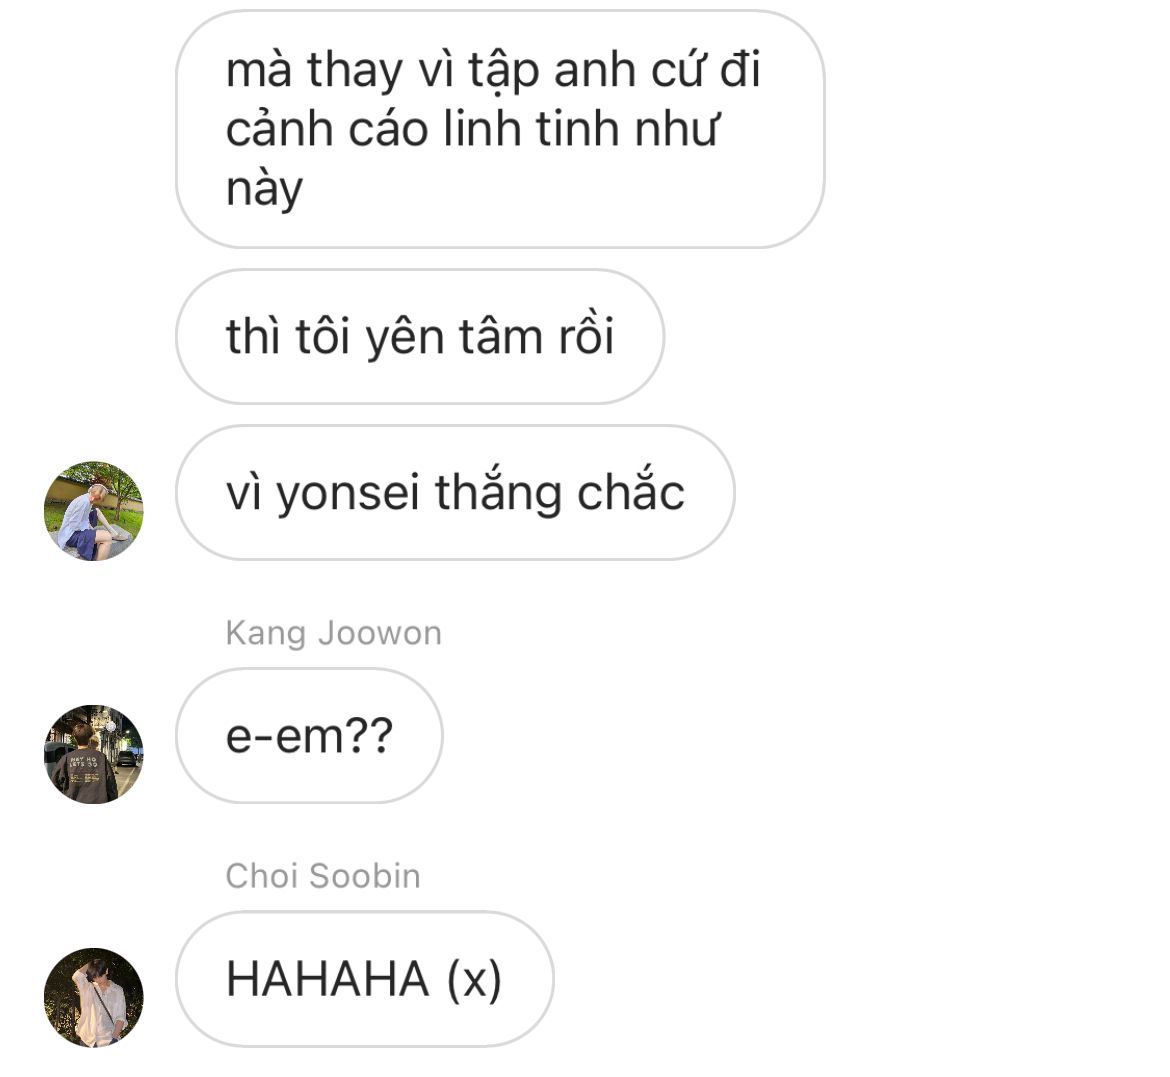This screenshot has width=1170, height=1077.
Task: Click the words "cảnh cáo" in the first bubble
Action: click(328, 130)
